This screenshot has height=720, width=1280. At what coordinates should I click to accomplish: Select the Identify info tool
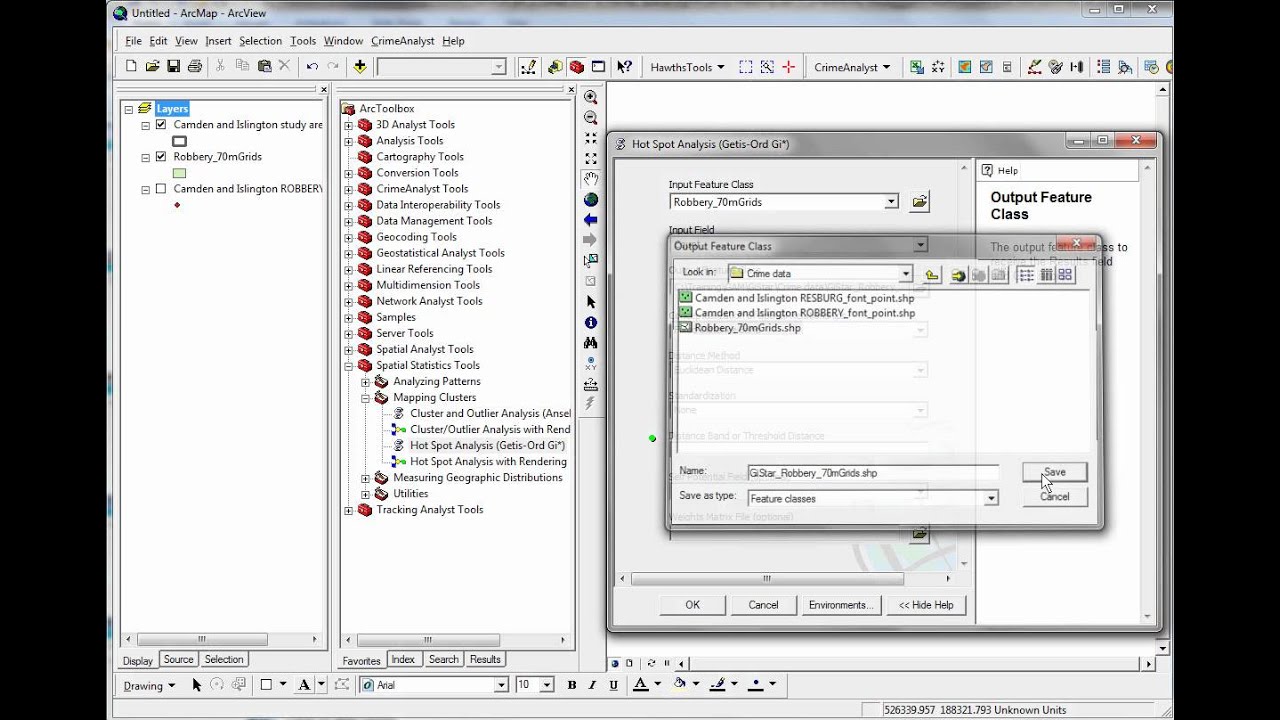click(590, 322)
